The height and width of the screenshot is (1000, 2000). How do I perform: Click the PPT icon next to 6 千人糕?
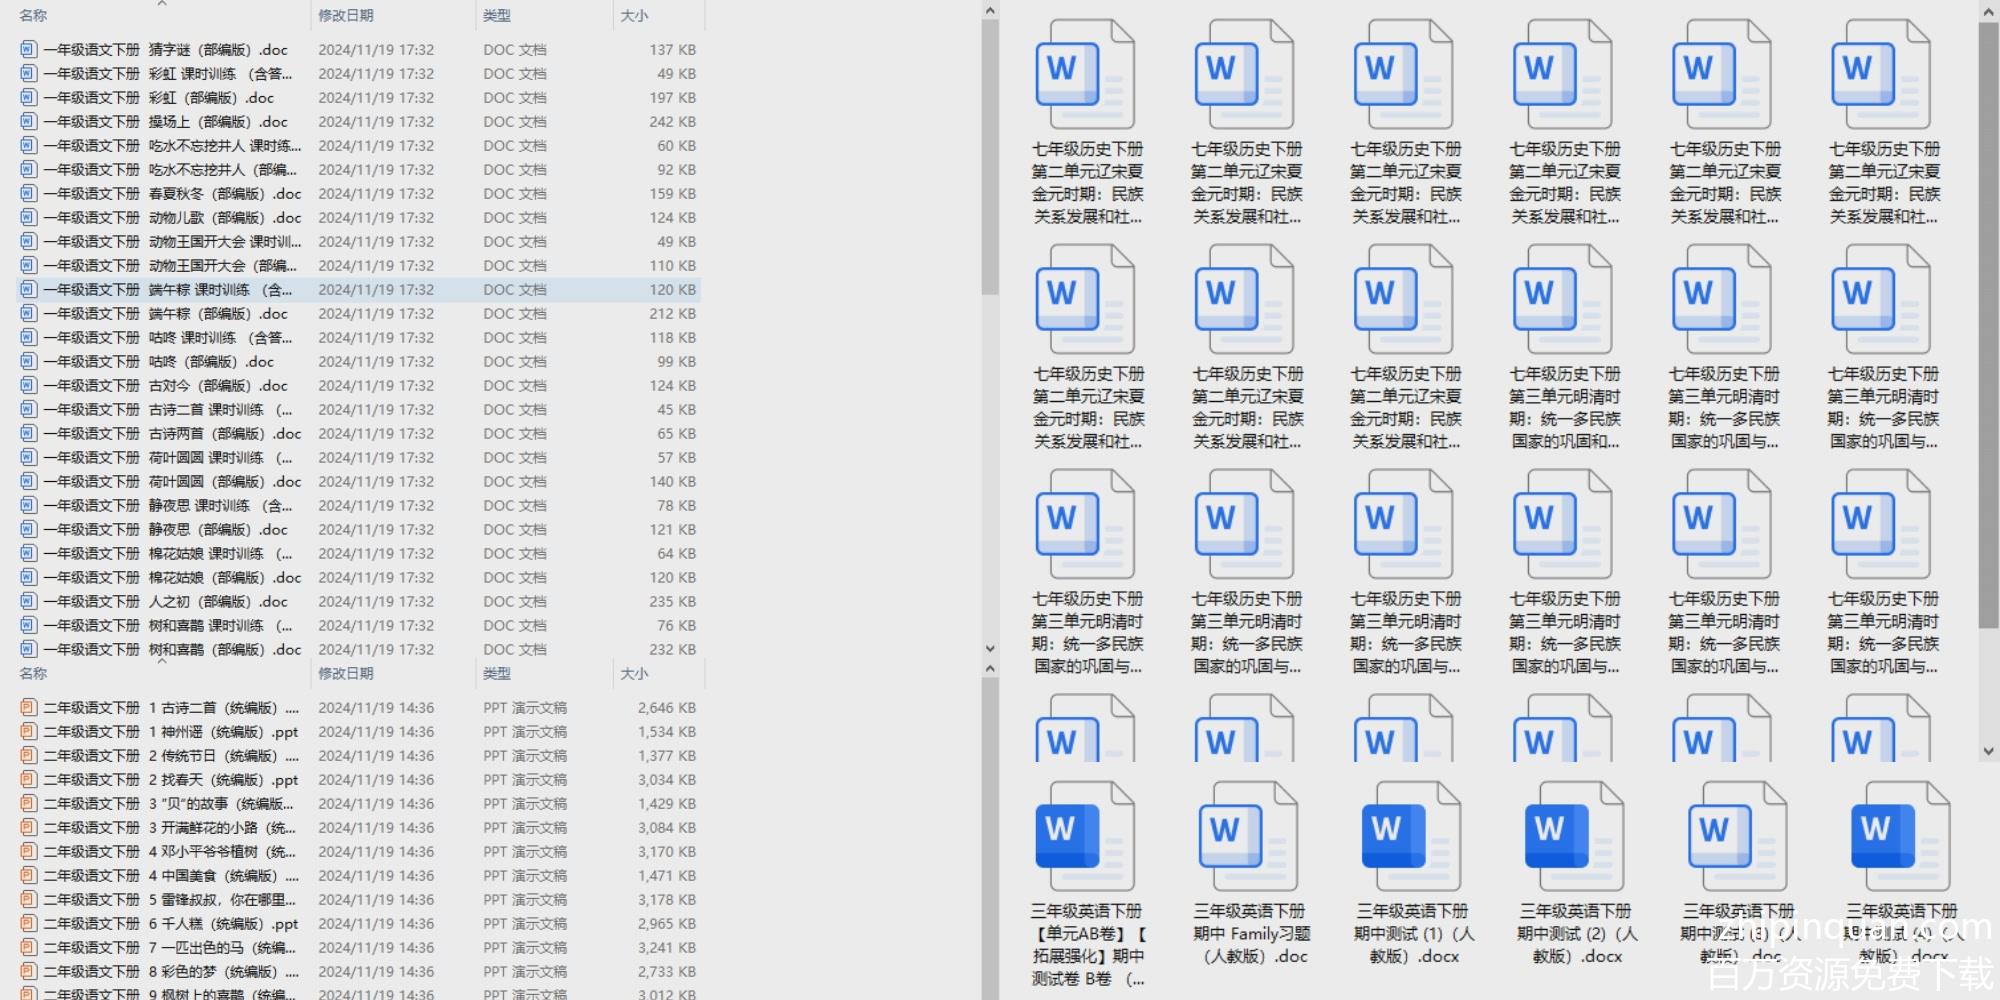(28, 924)
